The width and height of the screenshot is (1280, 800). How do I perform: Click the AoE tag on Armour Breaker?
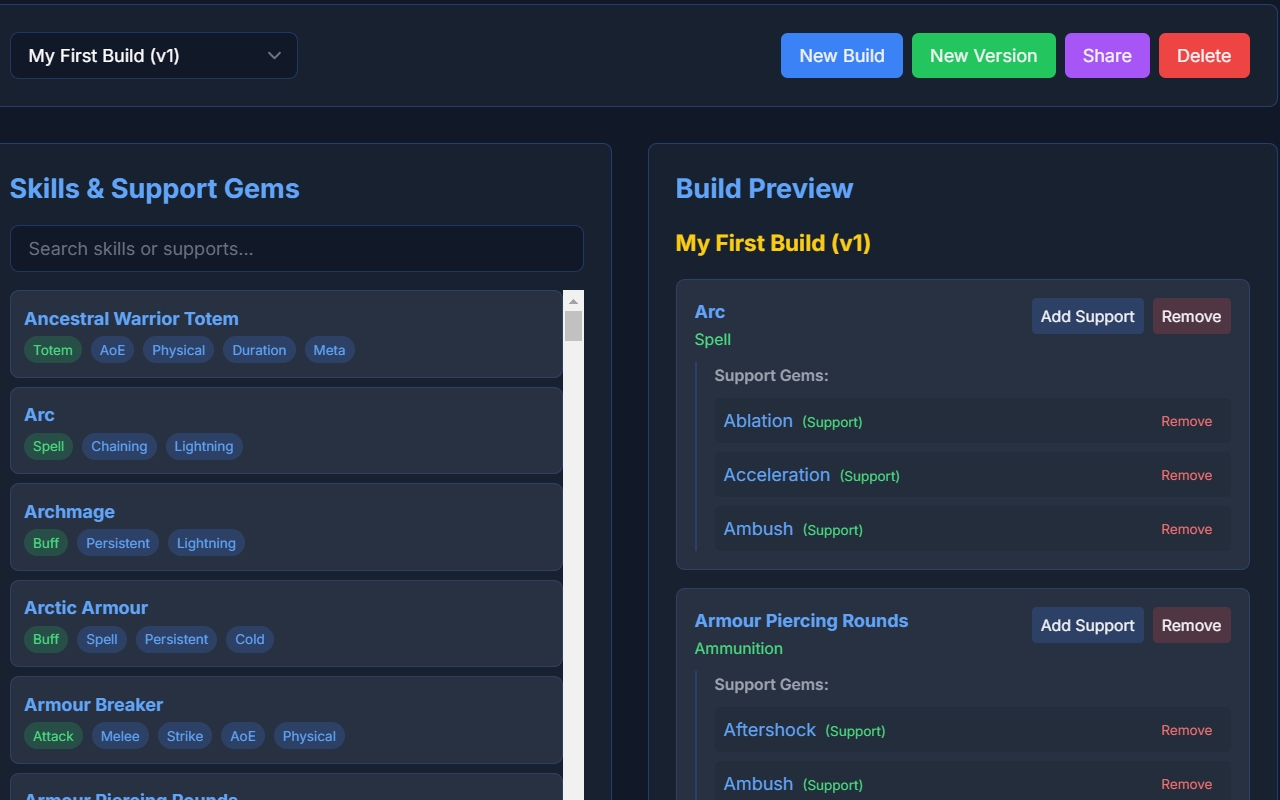pyautogui.click(x=243, y=736)
